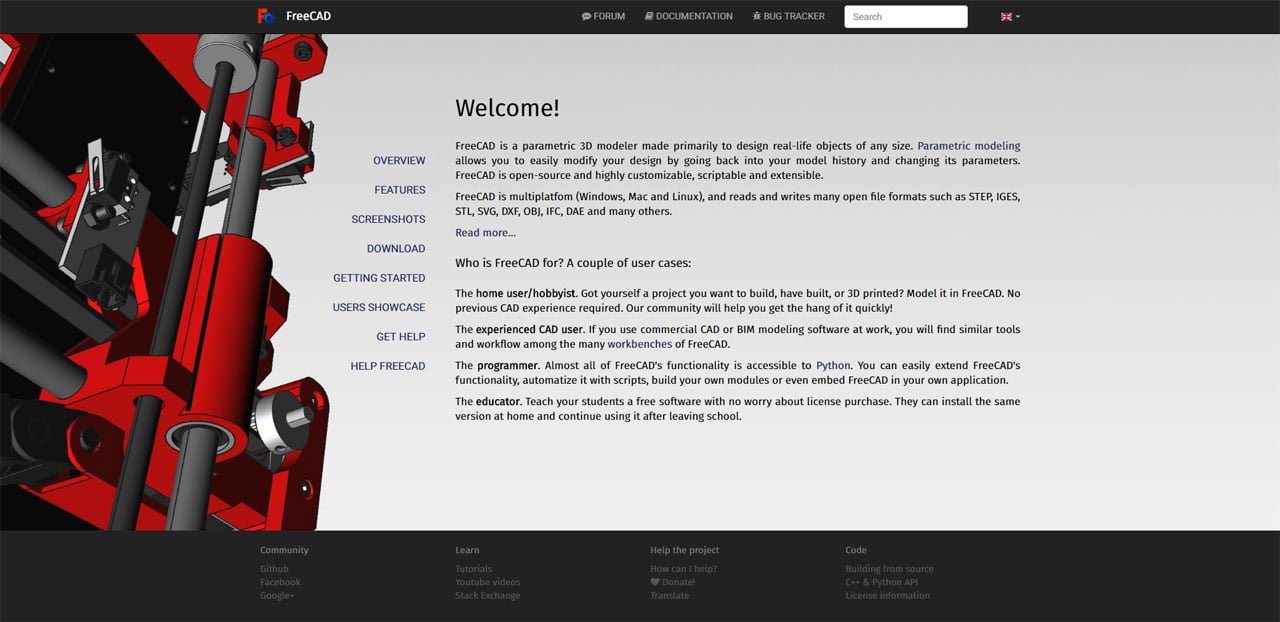Click the Donate! footer link
This screenshot has width=1280, height=622.
[678, 582]
